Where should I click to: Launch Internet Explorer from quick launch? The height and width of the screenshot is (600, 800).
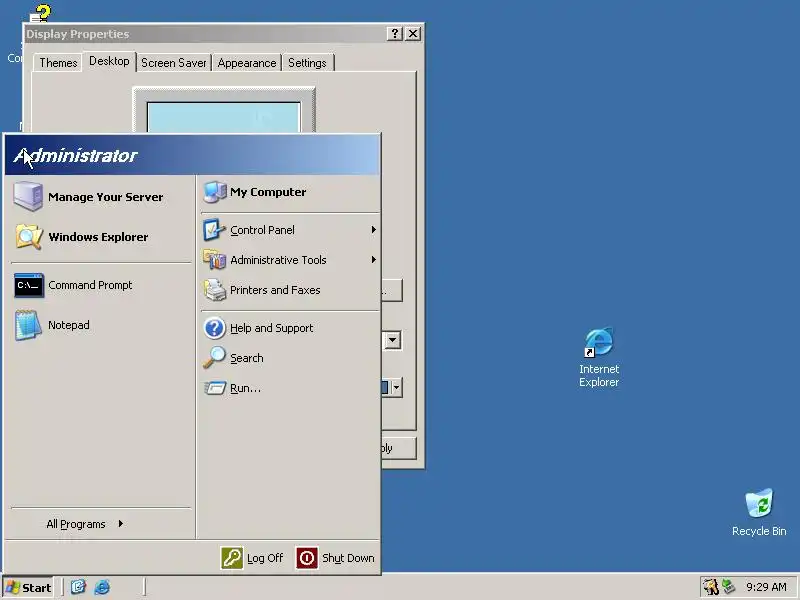pos(102,587)
